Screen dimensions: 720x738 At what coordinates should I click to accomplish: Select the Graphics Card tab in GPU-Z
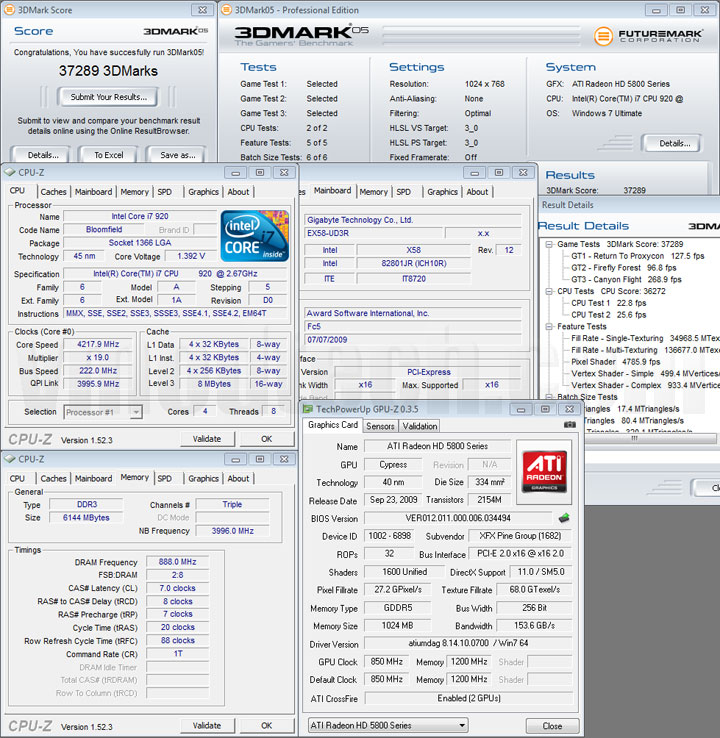333,425
